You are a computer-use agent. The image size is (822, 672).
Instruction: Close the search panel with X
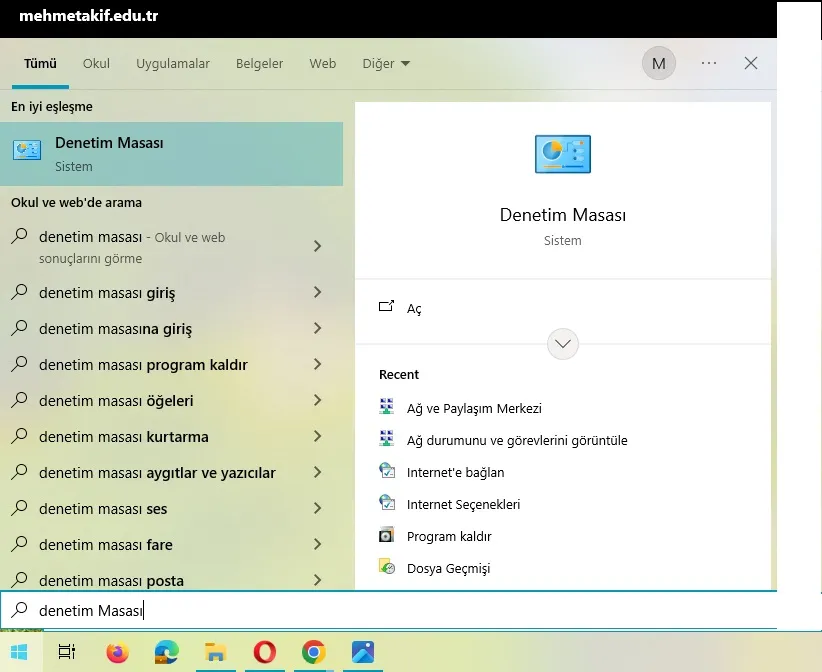coord(751,63)
